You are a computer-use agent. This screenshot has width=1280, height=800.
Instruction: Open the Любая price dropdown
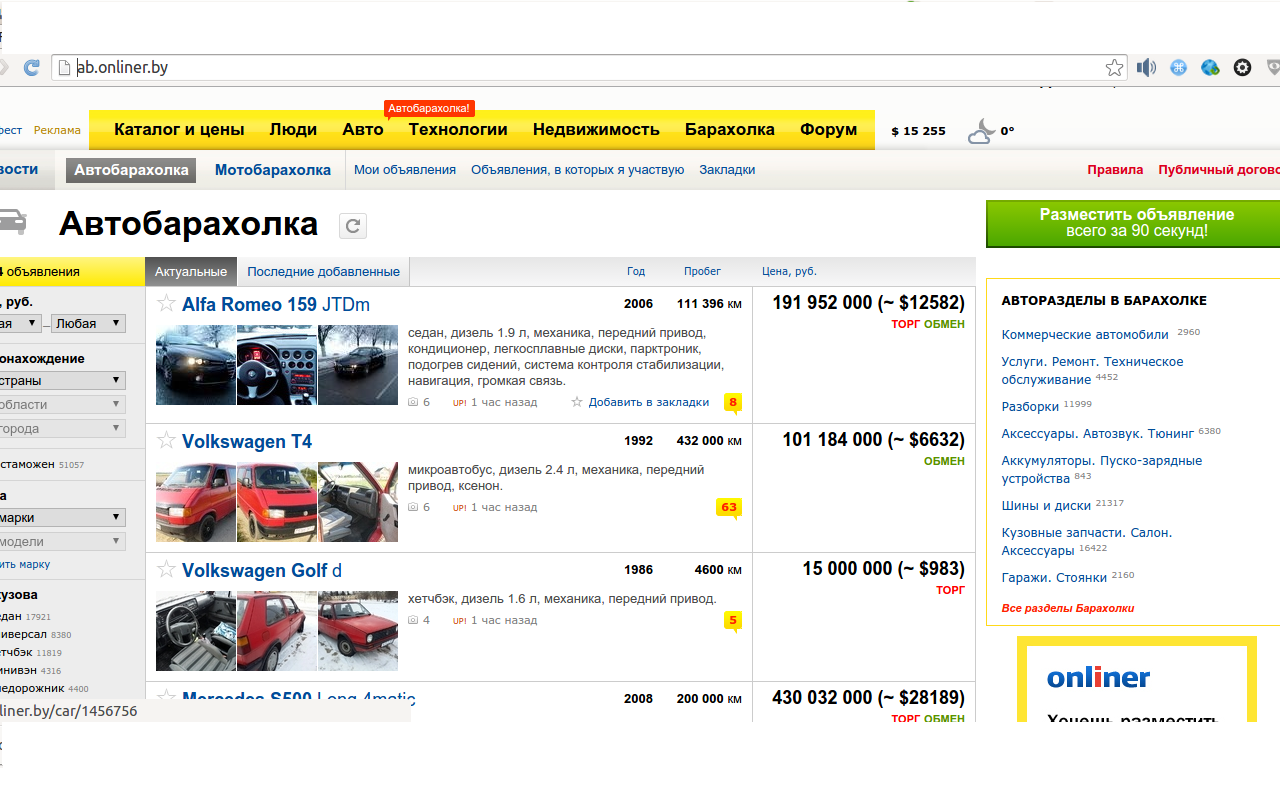pos(89,324)
